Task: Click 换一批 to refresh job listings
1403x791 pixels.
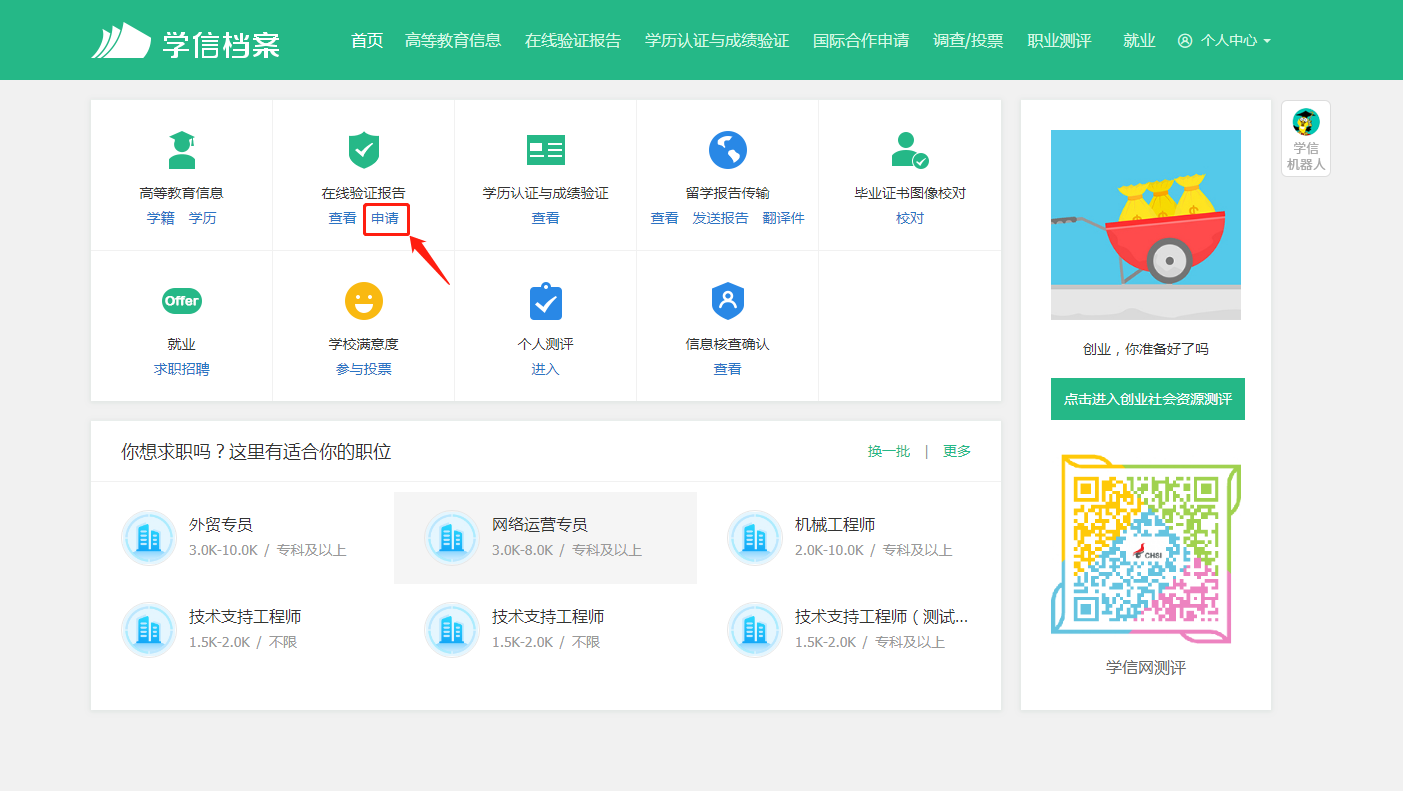Action: point(889,451)
